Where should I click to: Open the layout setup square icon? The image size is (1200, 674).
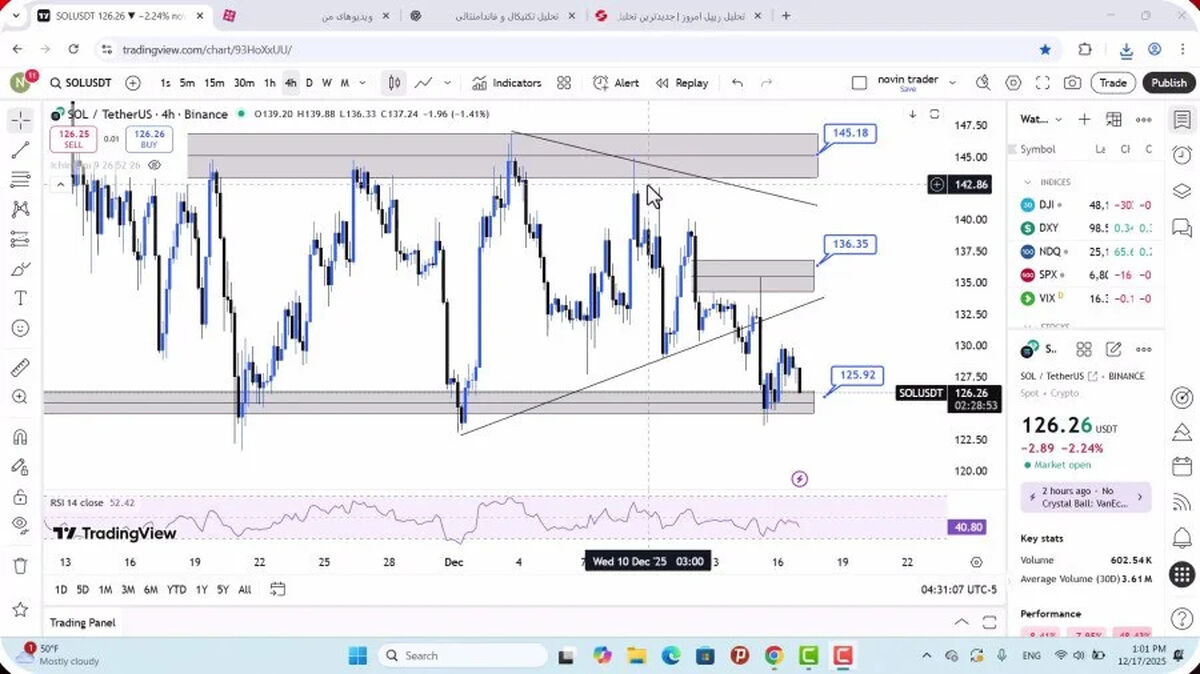click(859, 83)
